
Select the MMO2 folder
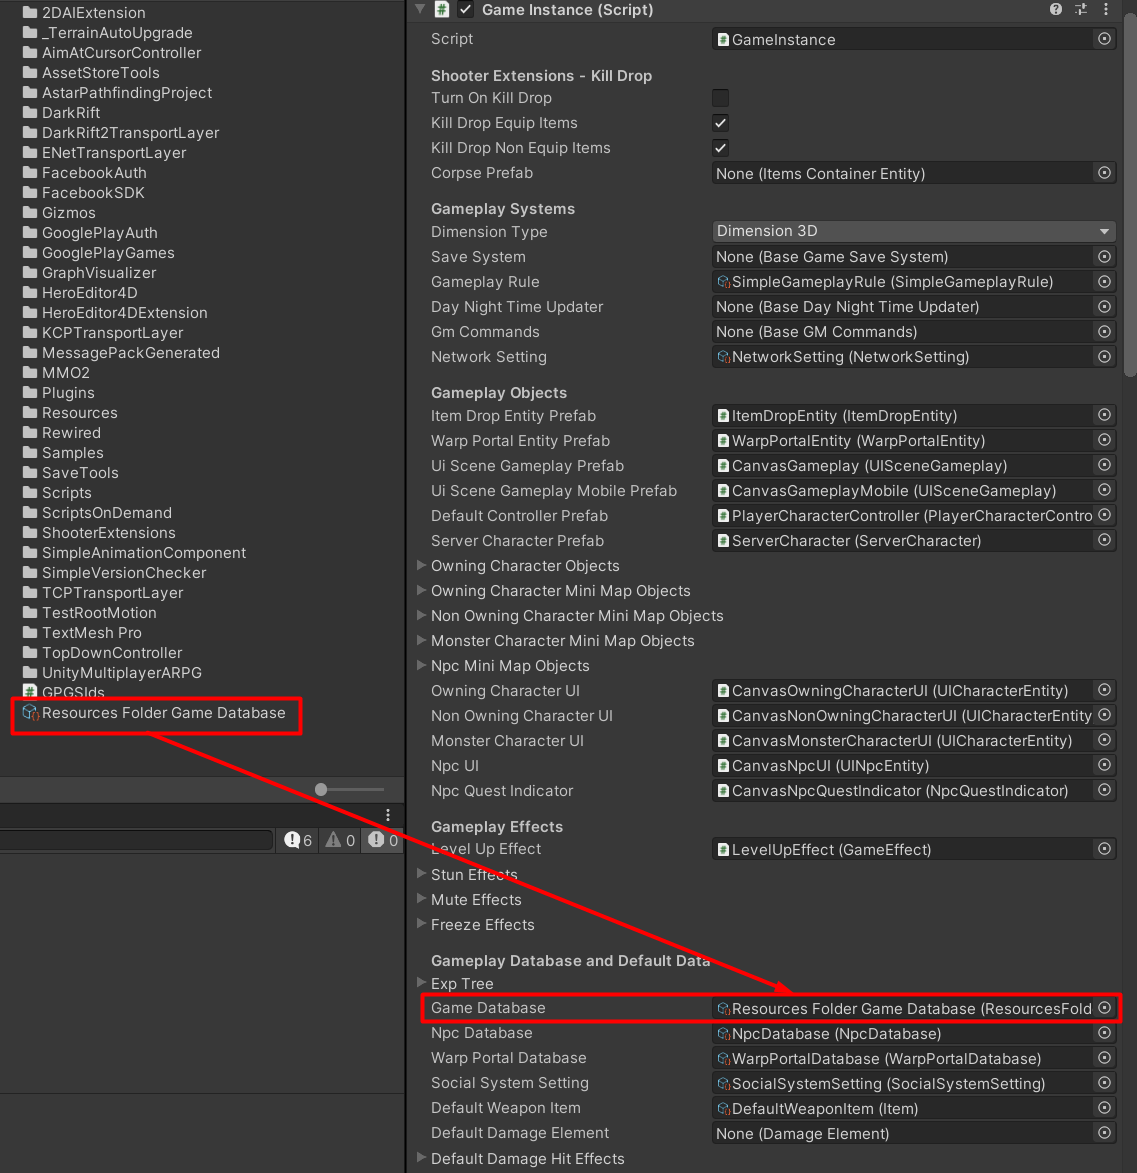(x=56, y=373)
